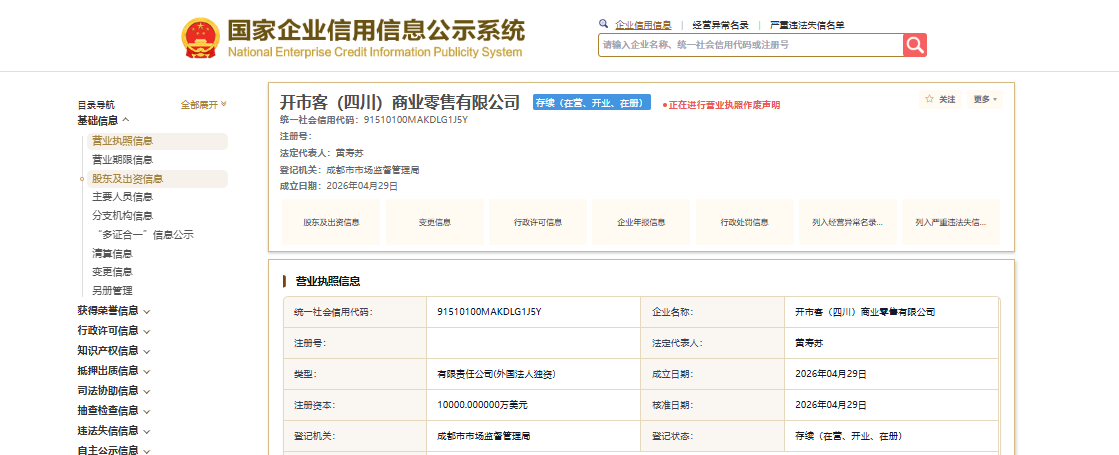The height and width of the screenshot is (455, 1119).
Task: Click the small magnifier before 企业信用信息
Action: pos(604,24)
